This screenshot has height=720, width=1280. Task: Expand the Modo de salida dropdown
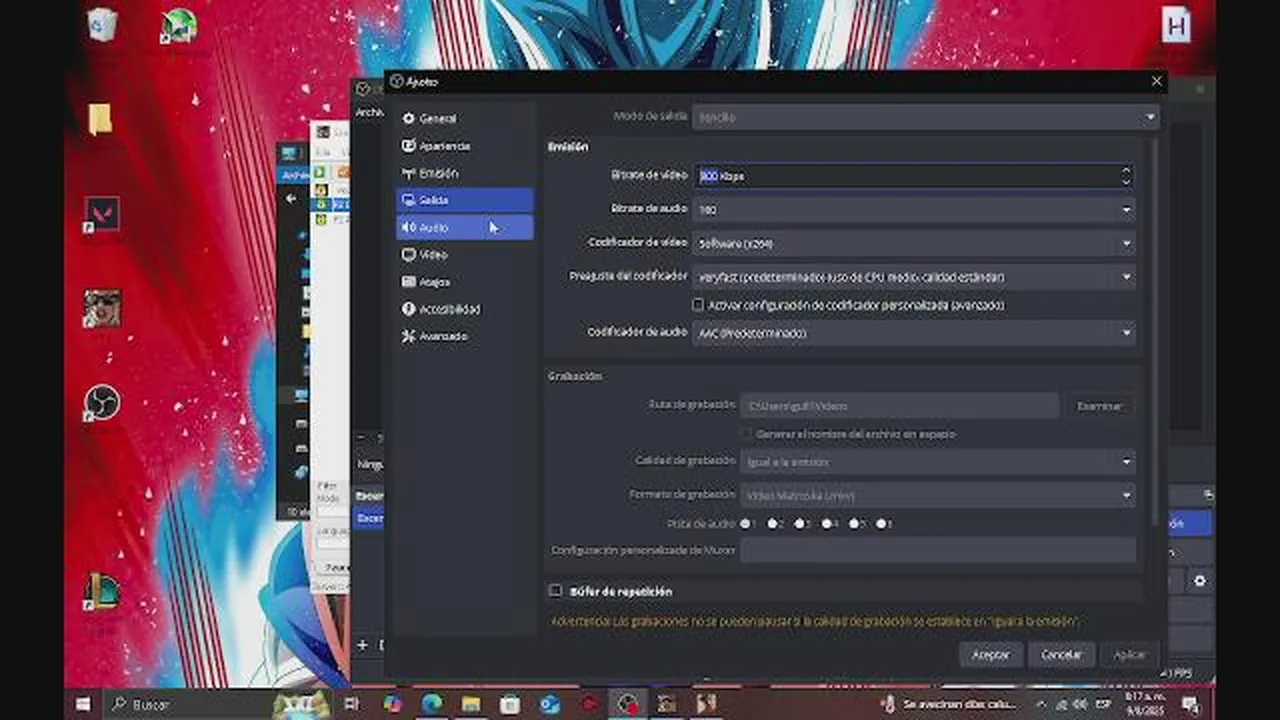pyautogui.click(x=926, y=117)
